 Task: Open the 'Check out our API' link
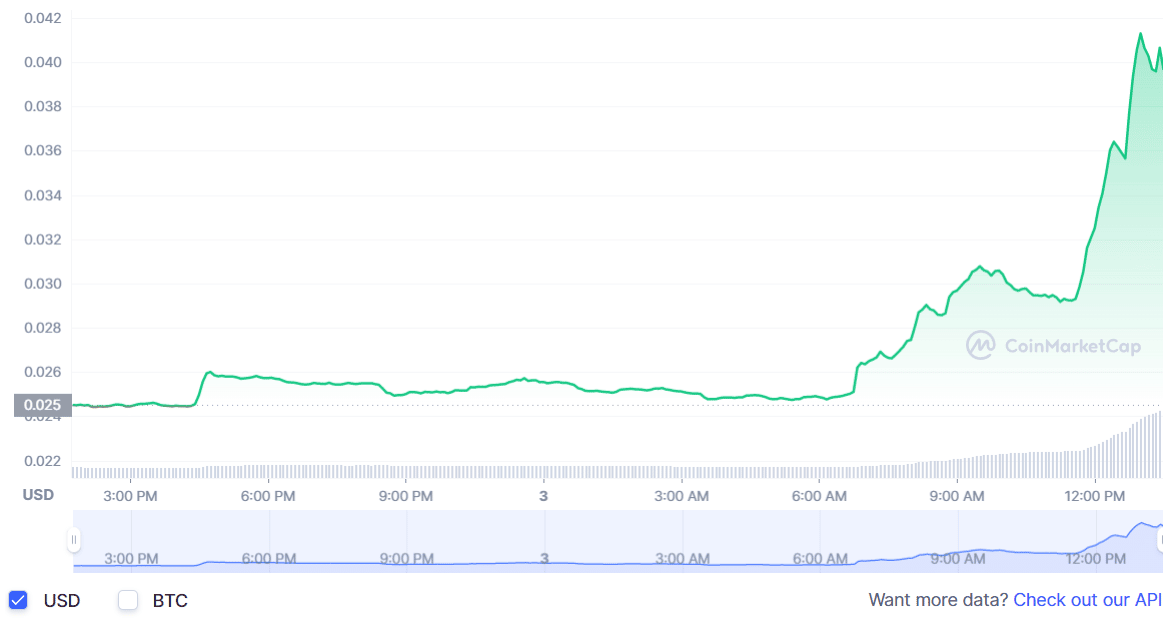1087,600
